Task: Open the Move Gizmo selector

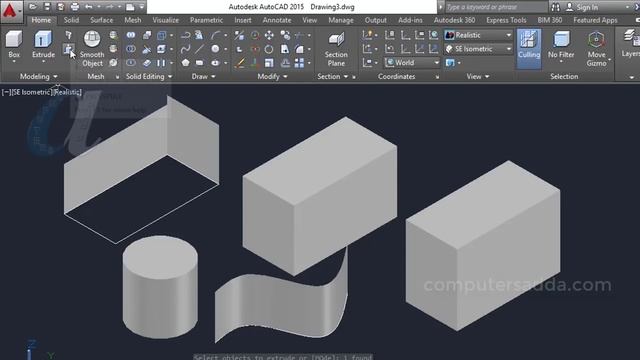Action: [597, 49]
